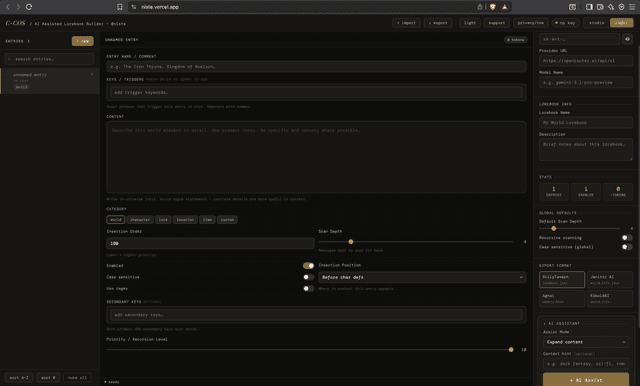Screen dimensions: 640x386
Task: Toggle Case sensitive (global) switch
Action: click(627, 247)
